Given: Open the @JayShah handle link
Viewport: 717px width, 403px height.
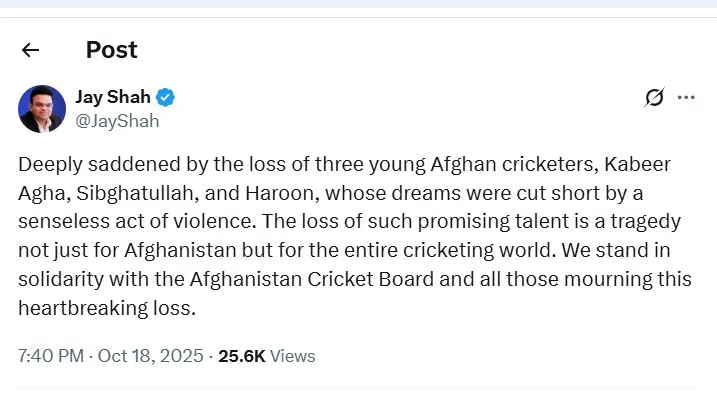Looking at the screenshot, I should (117, 121).
